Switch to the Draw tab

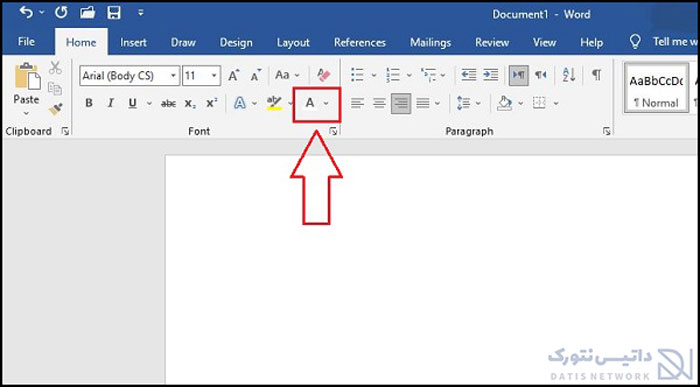183,42
